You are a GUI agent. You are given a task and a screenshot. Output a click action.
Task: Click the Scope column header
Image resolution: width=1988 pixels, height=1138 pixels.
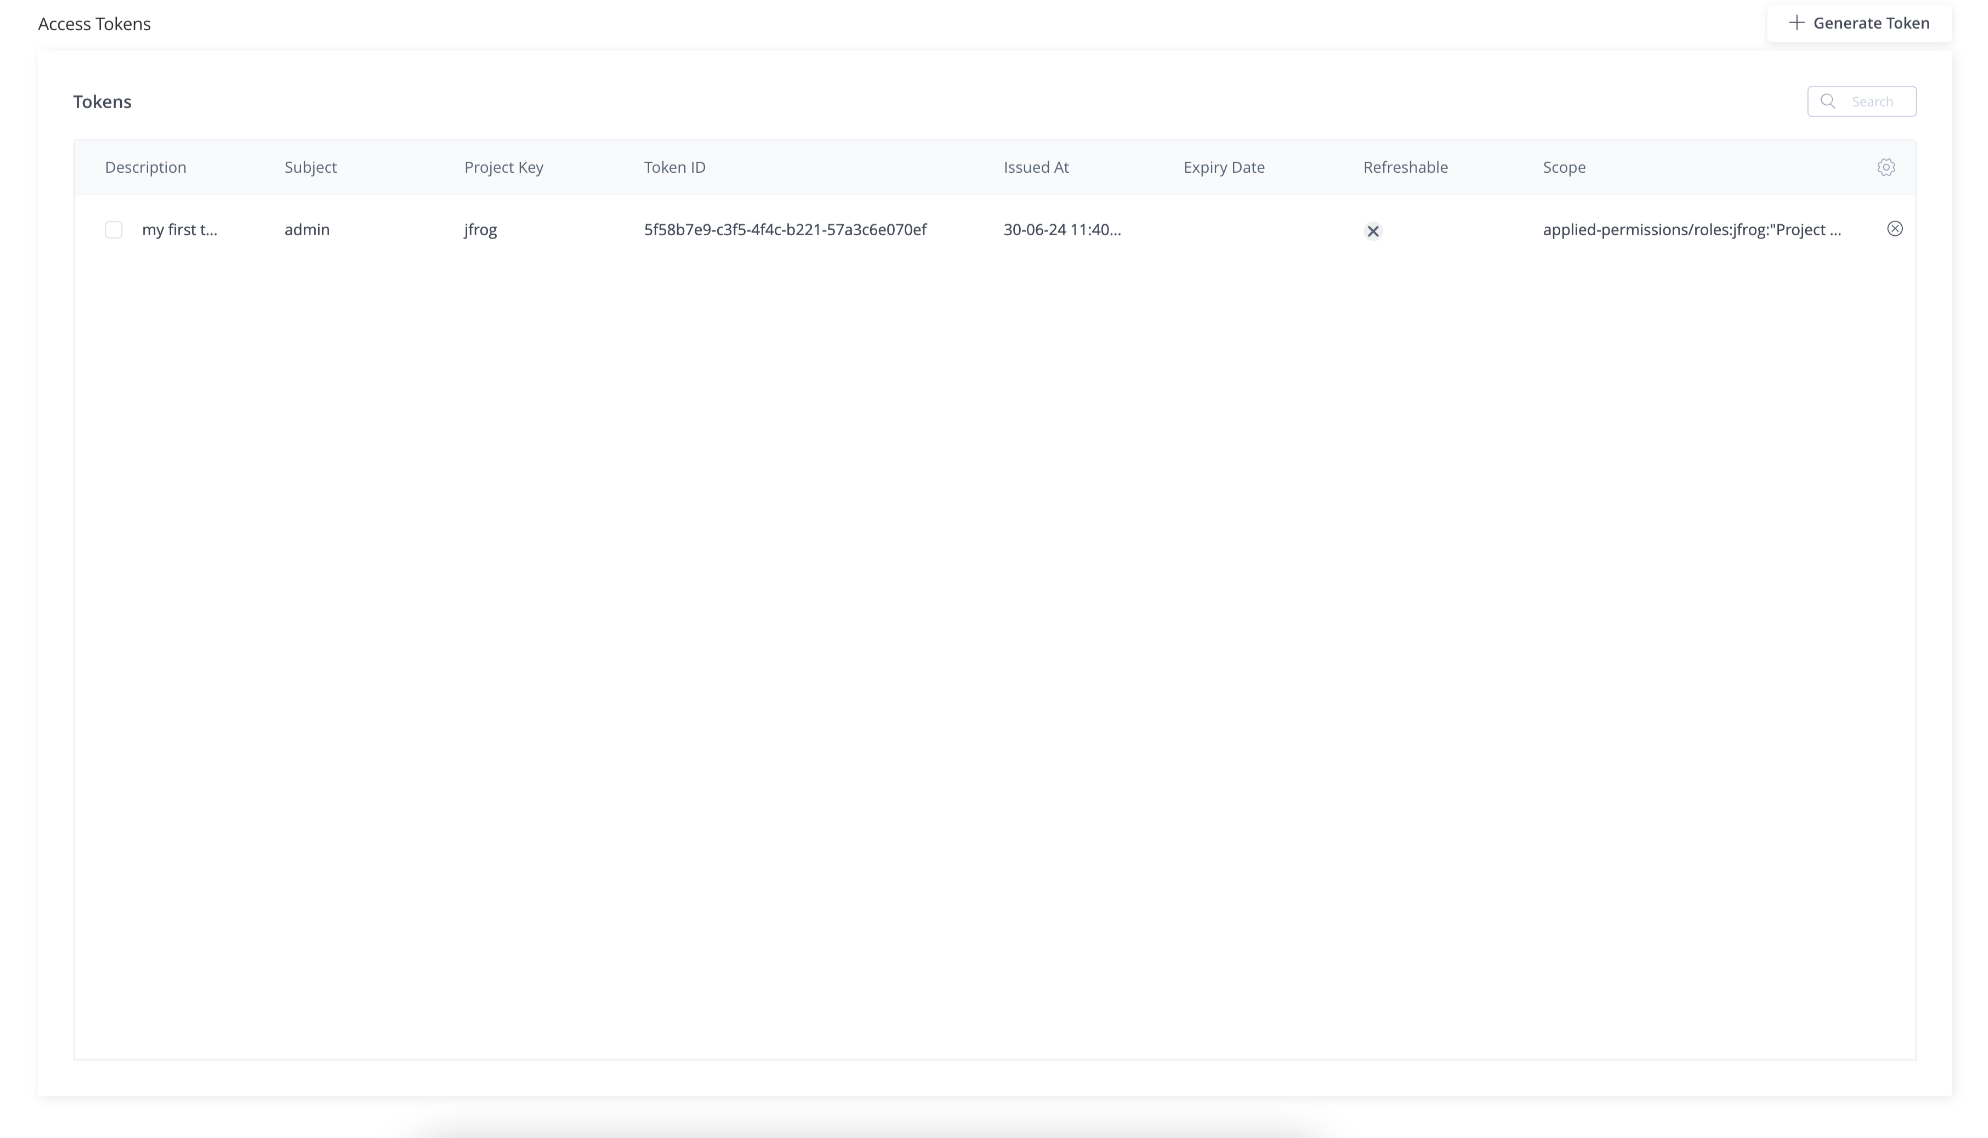click(x=1564, y=167)
